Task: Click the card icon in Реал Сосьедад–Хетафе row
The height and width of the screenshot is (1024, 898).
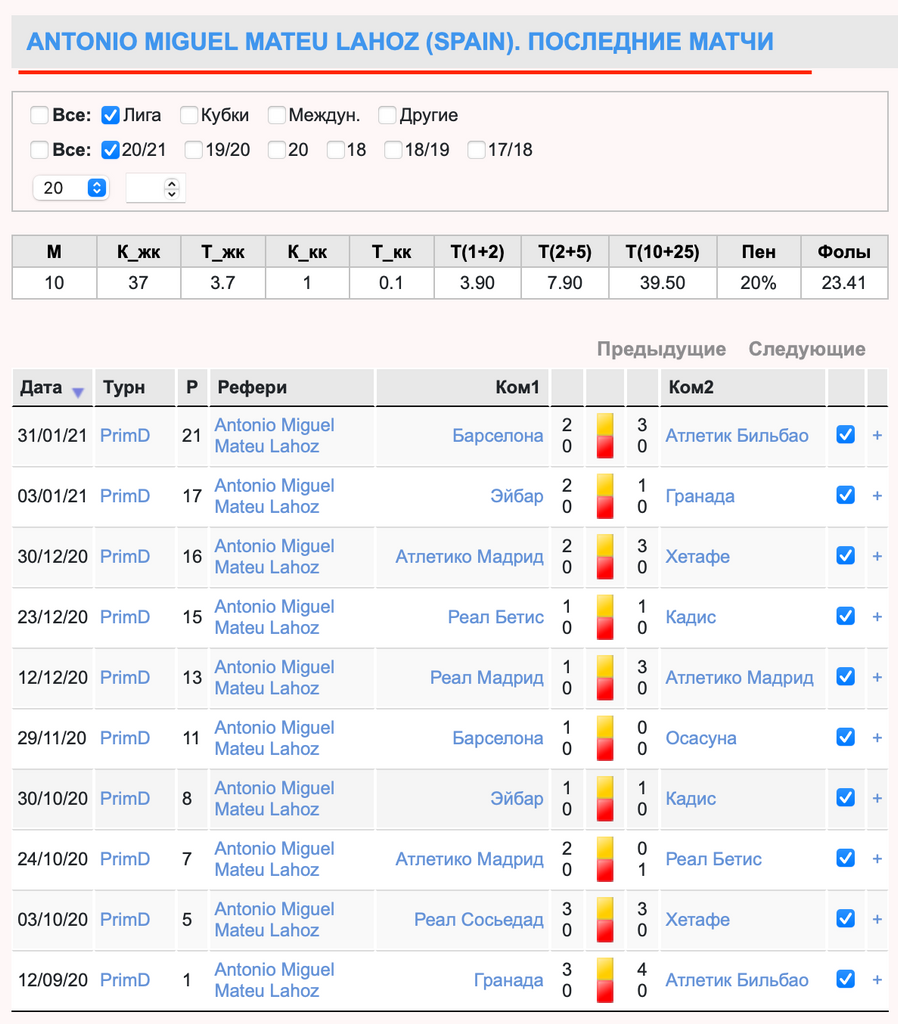Action: point(605,920)
